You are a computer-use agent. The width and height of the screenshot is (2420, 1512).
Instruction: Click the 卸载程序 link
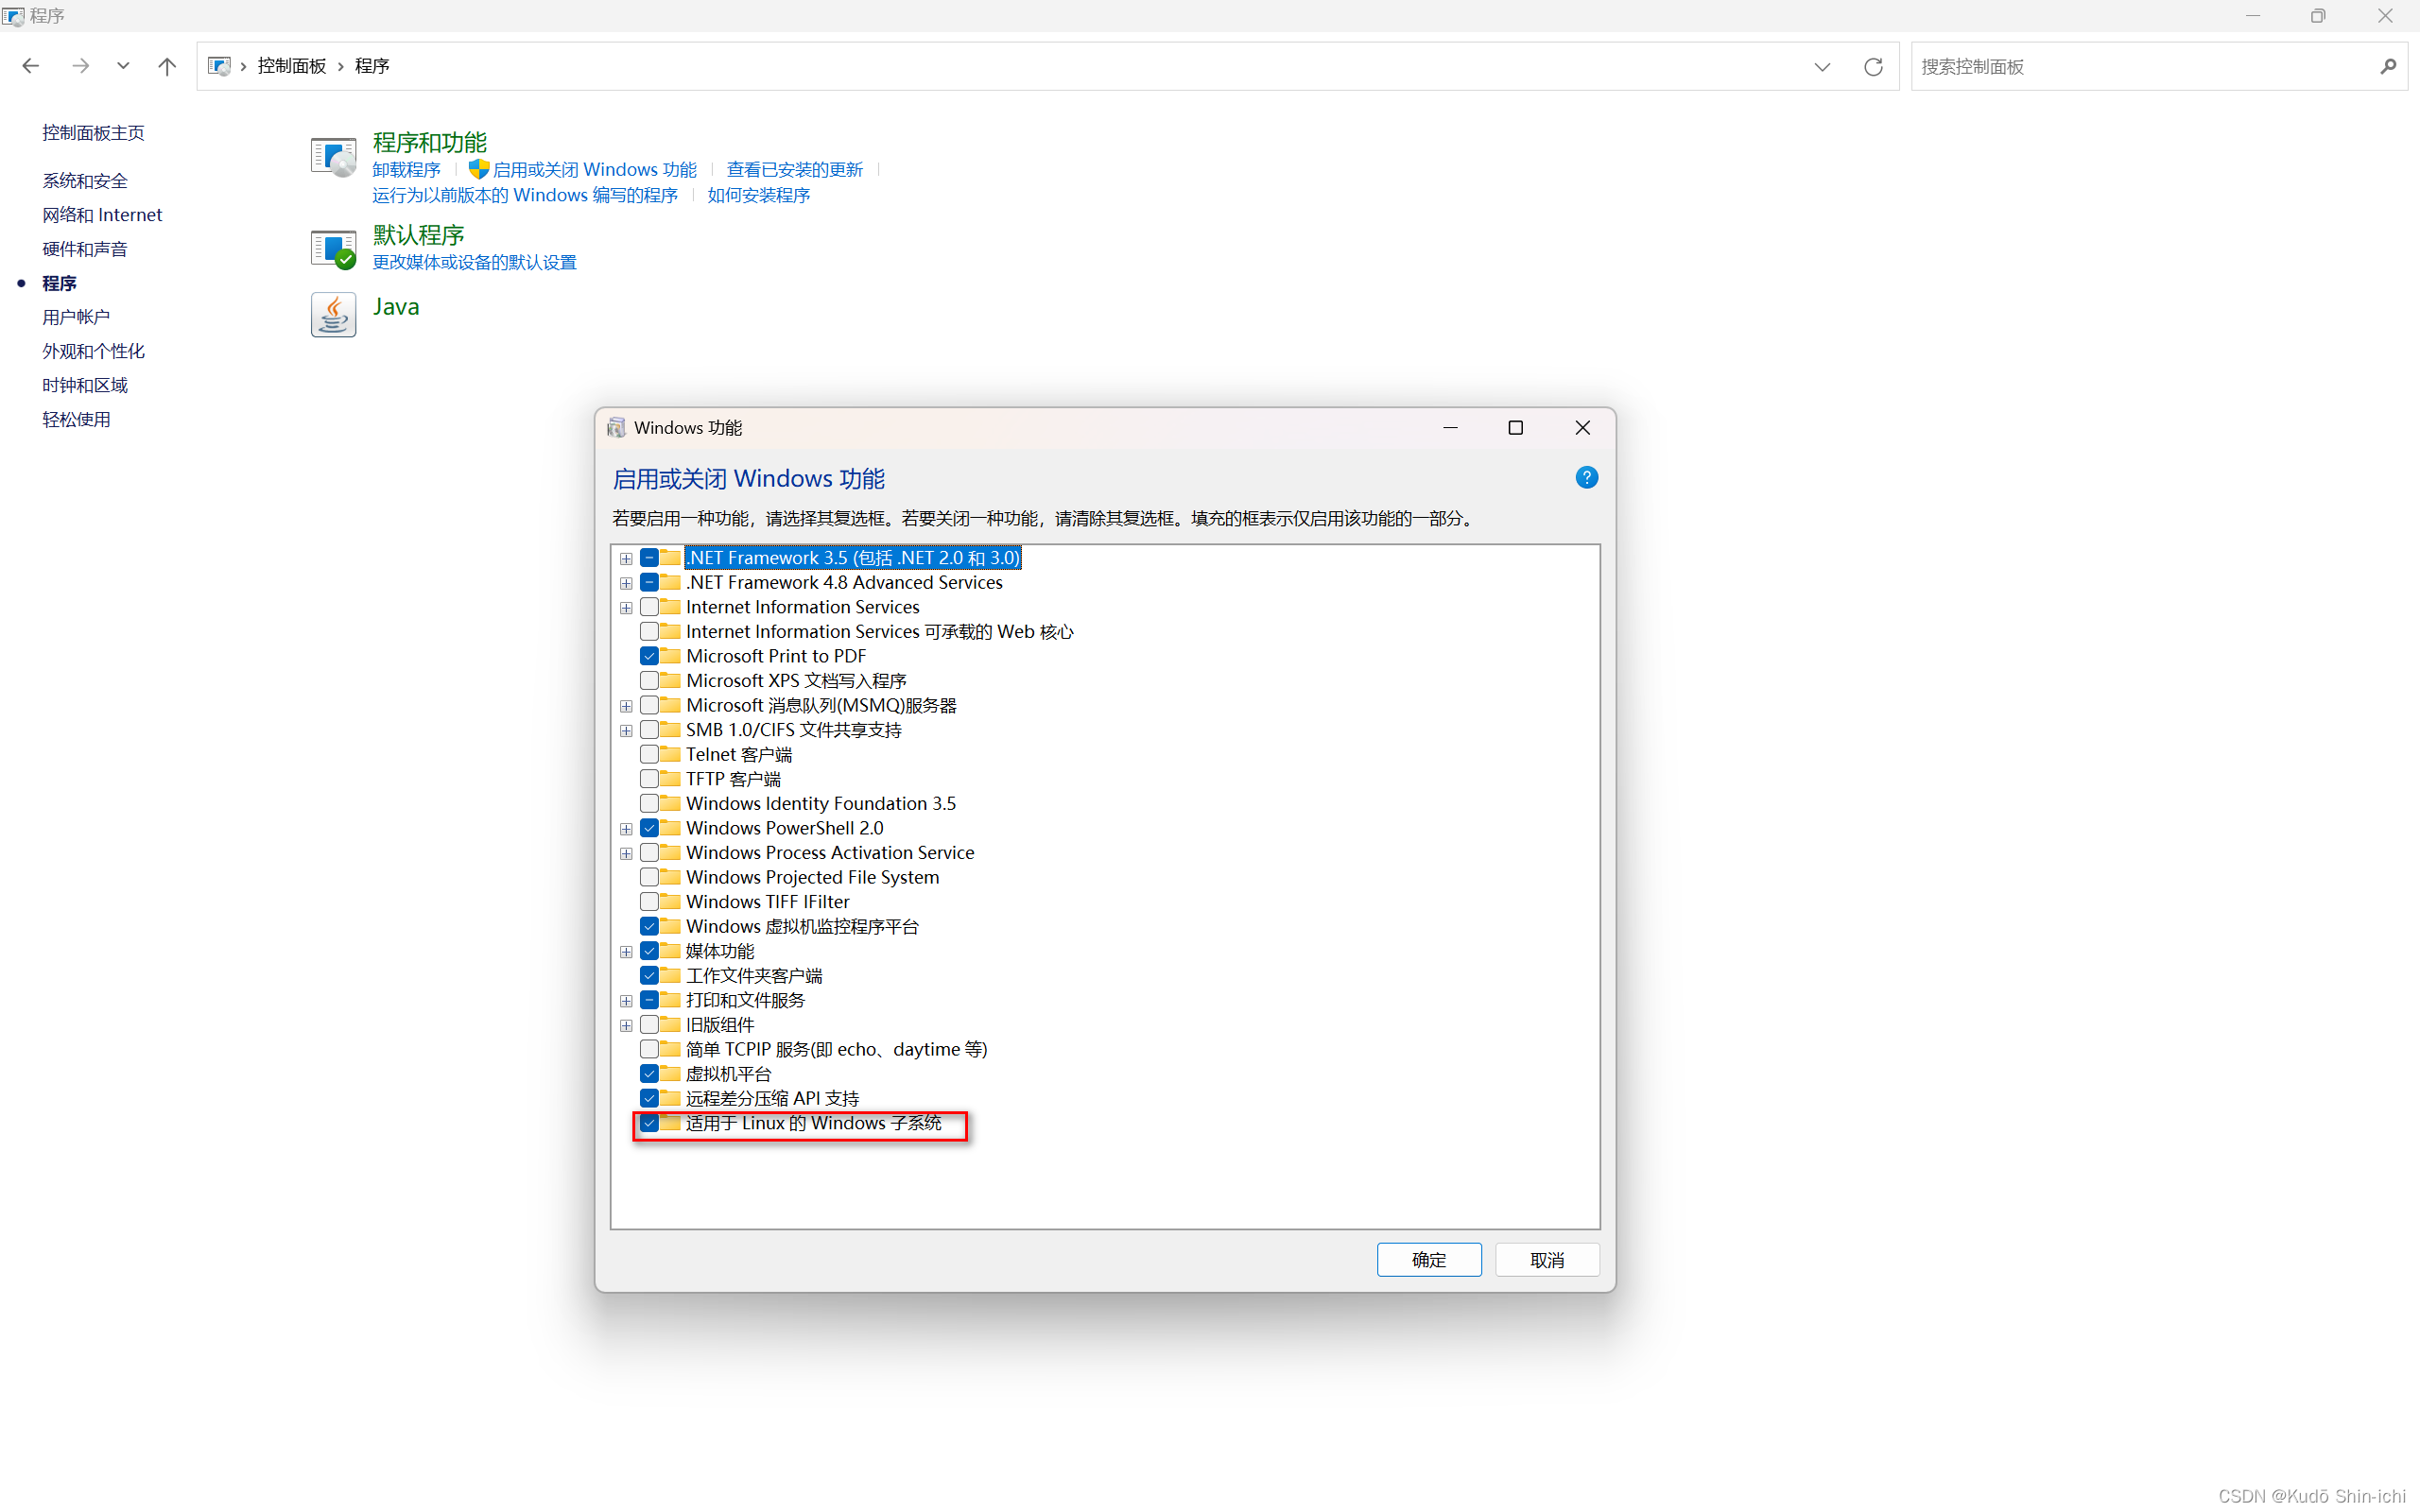406,170
